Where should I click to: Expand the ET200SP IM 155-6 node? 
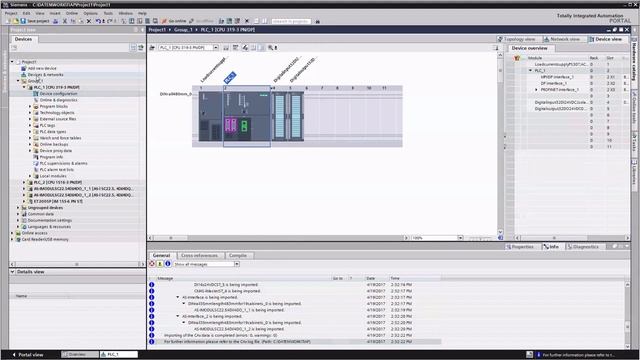pos(24,201)
